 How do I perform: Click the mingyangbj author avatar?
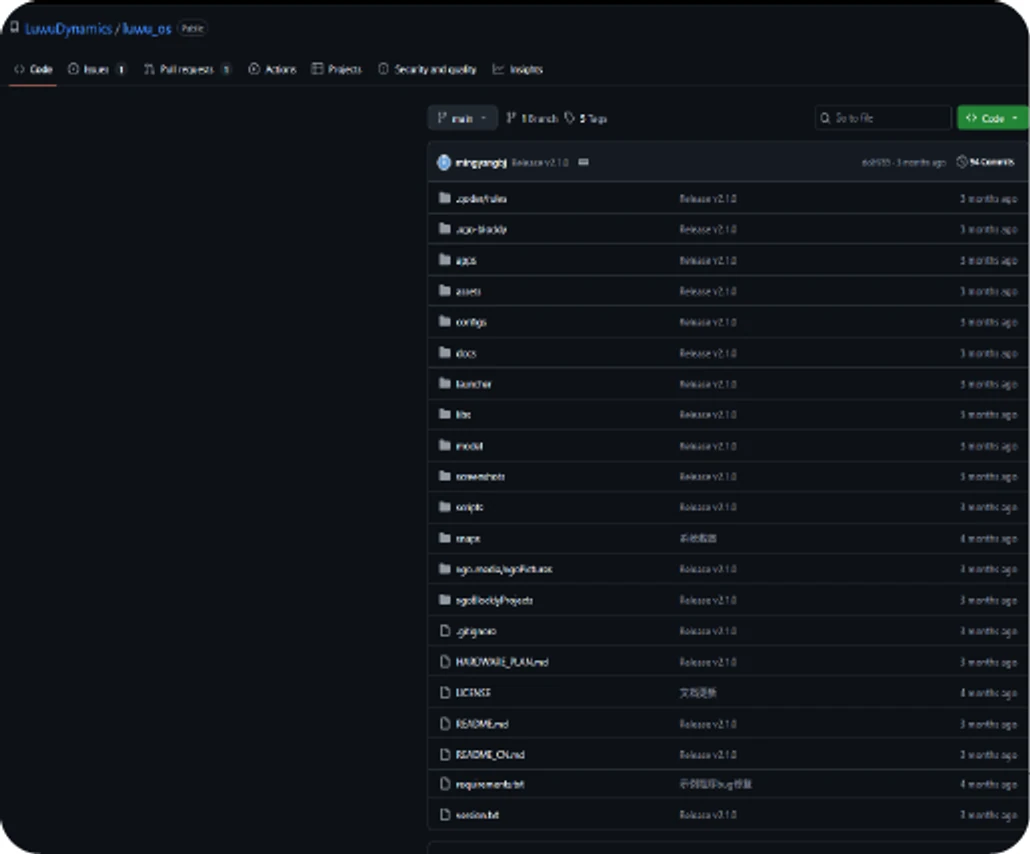point(444,162)
